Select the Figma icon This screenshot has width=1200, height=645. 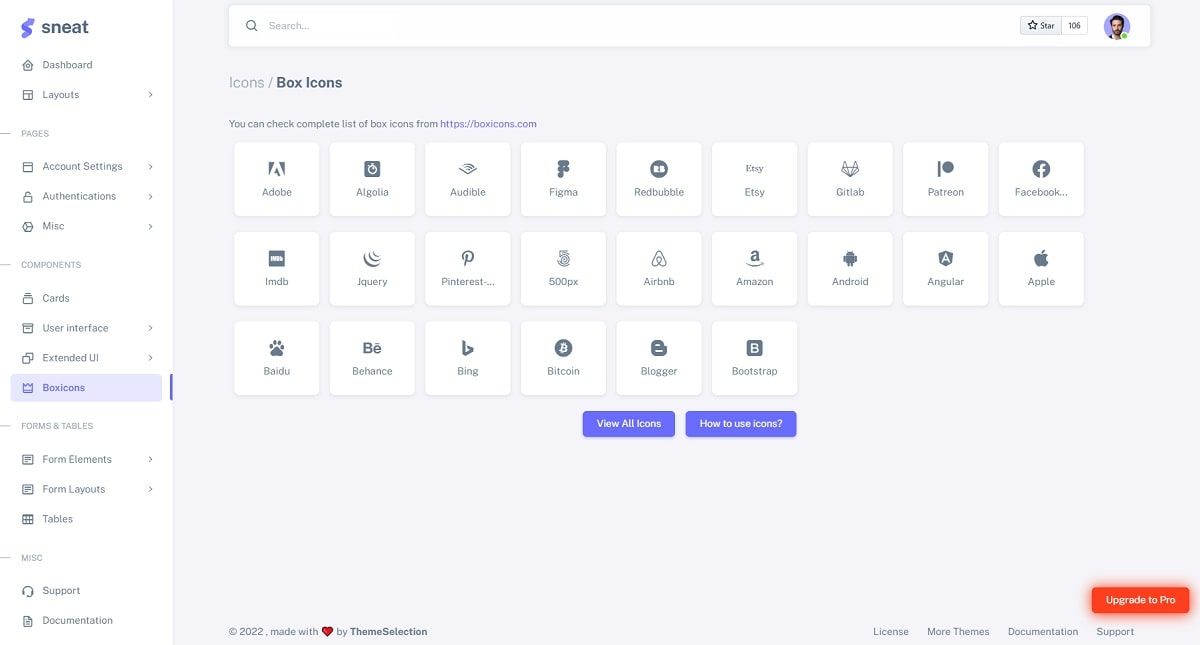point(562,177)
